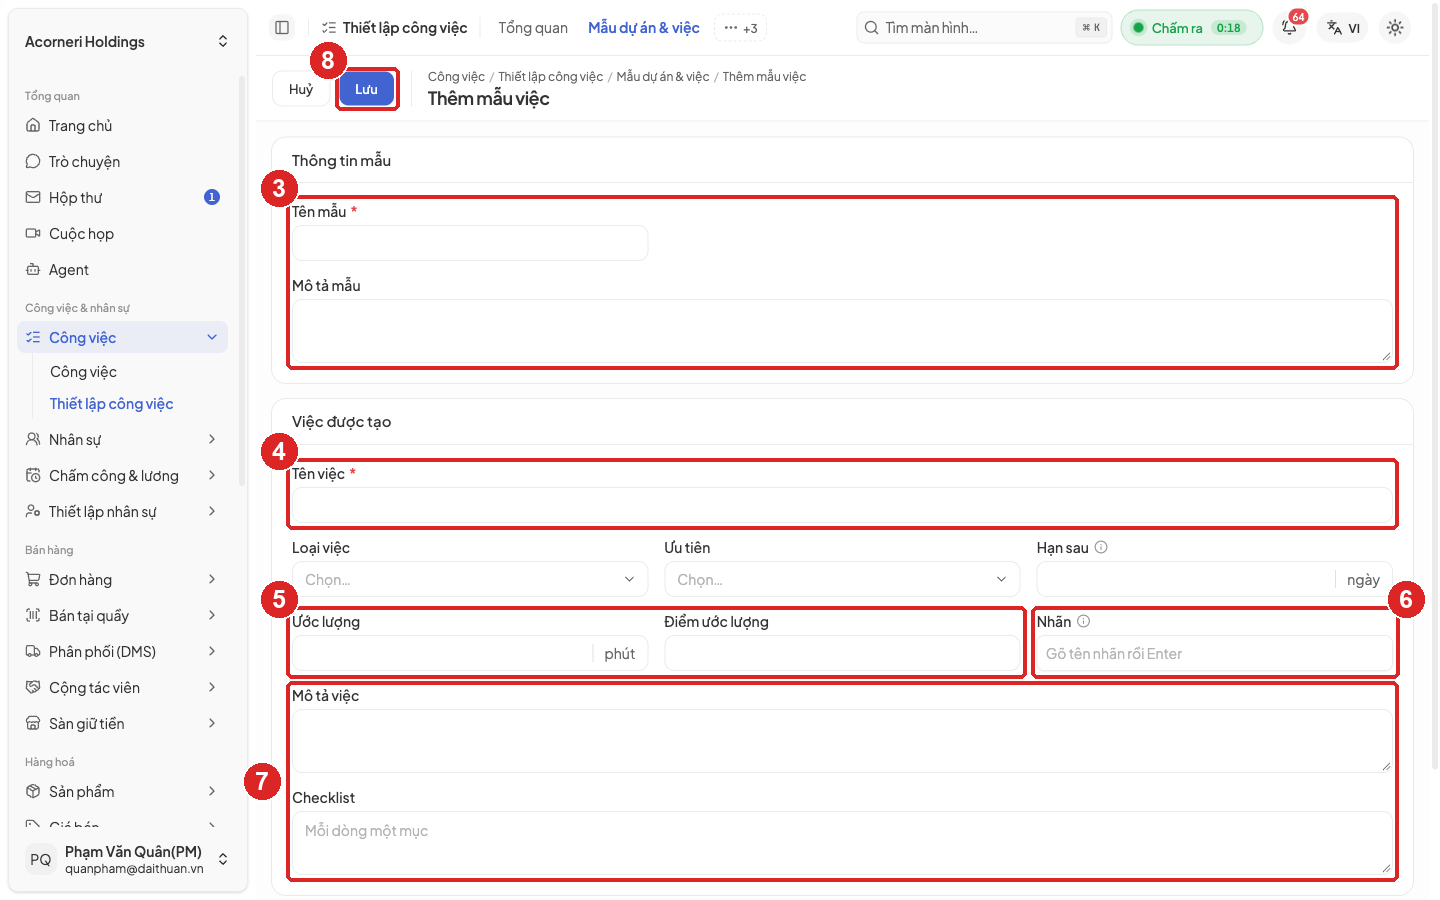Open the Loại việc dropdown

click(470, 580)
